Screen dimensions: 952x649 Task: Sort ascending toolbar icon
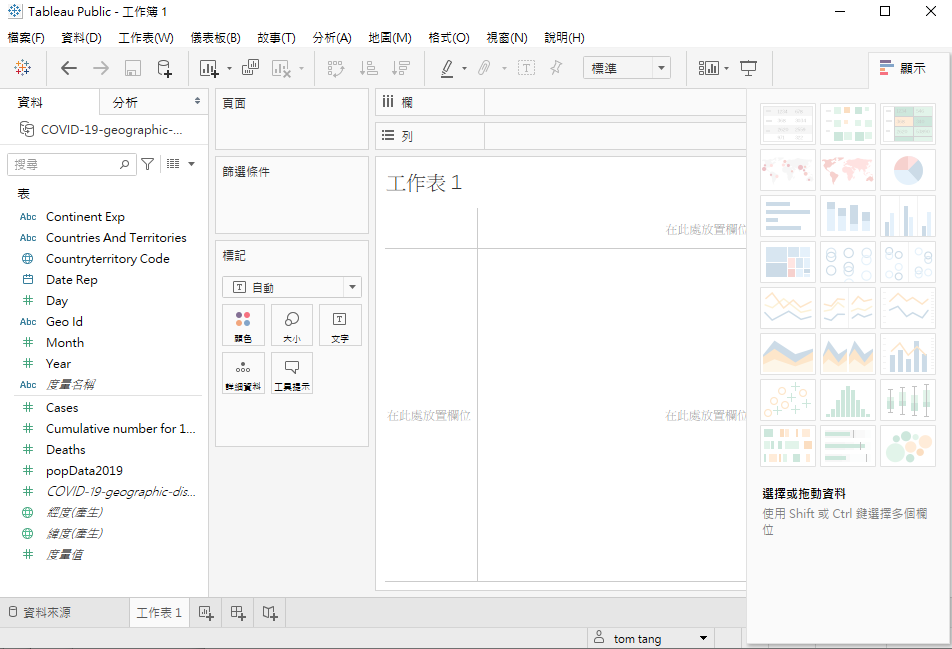369,68
